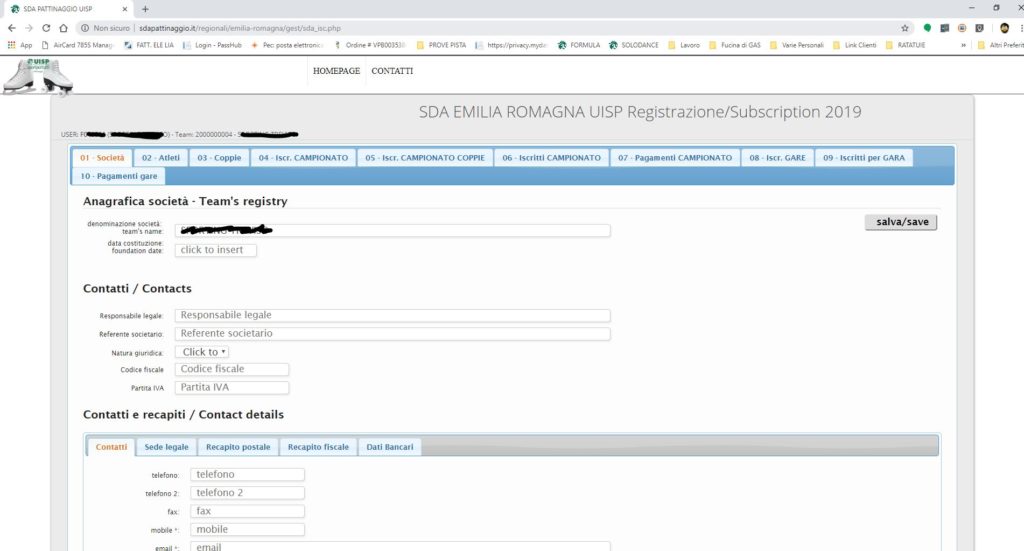The height and width of the screenshot is (551, 1024).
Task: Click the salva/save button
Action: (901, 223)
